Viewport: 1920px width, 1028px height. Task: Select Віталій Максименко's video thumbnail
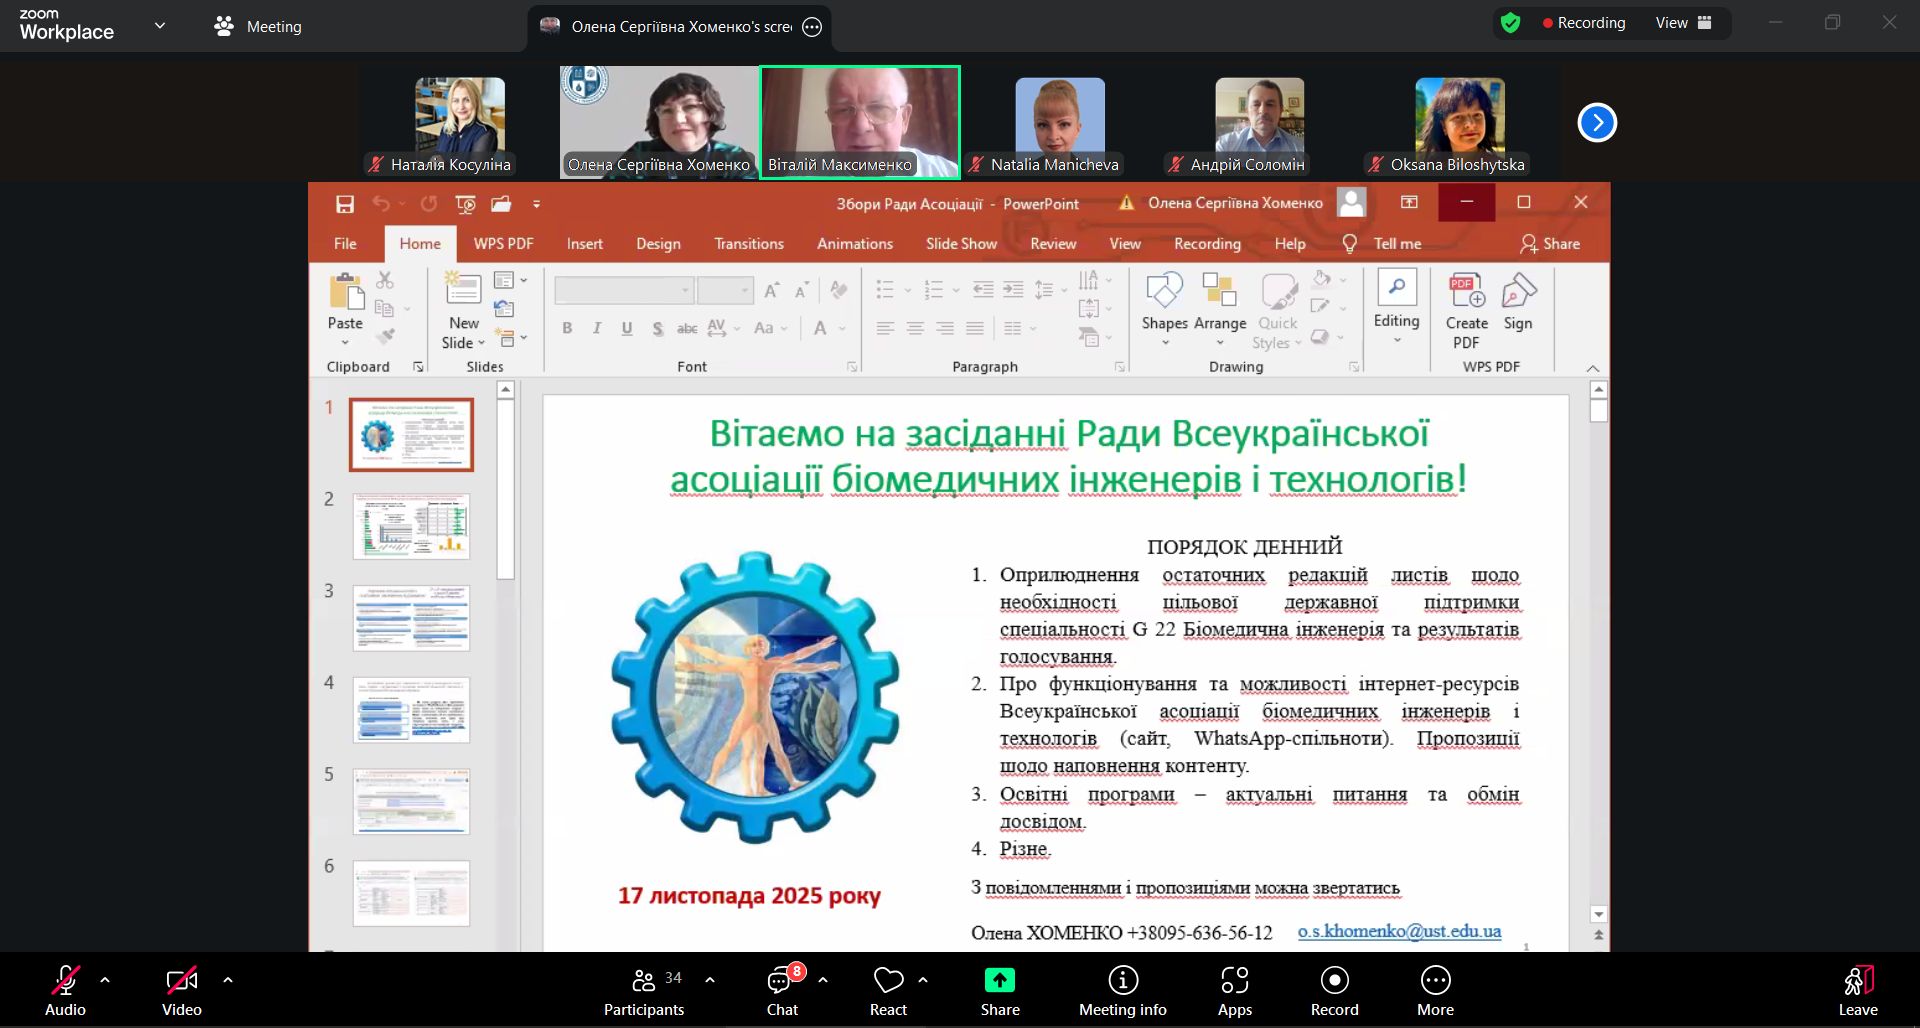860,122
